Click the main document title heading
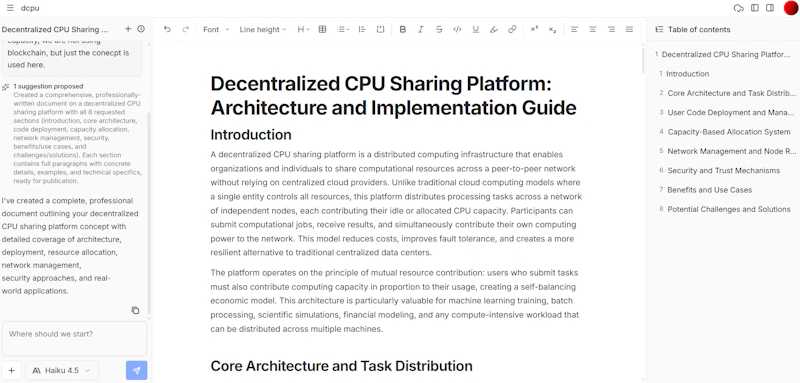The height and width of the screenshot is (383, 800). point(393,96)
